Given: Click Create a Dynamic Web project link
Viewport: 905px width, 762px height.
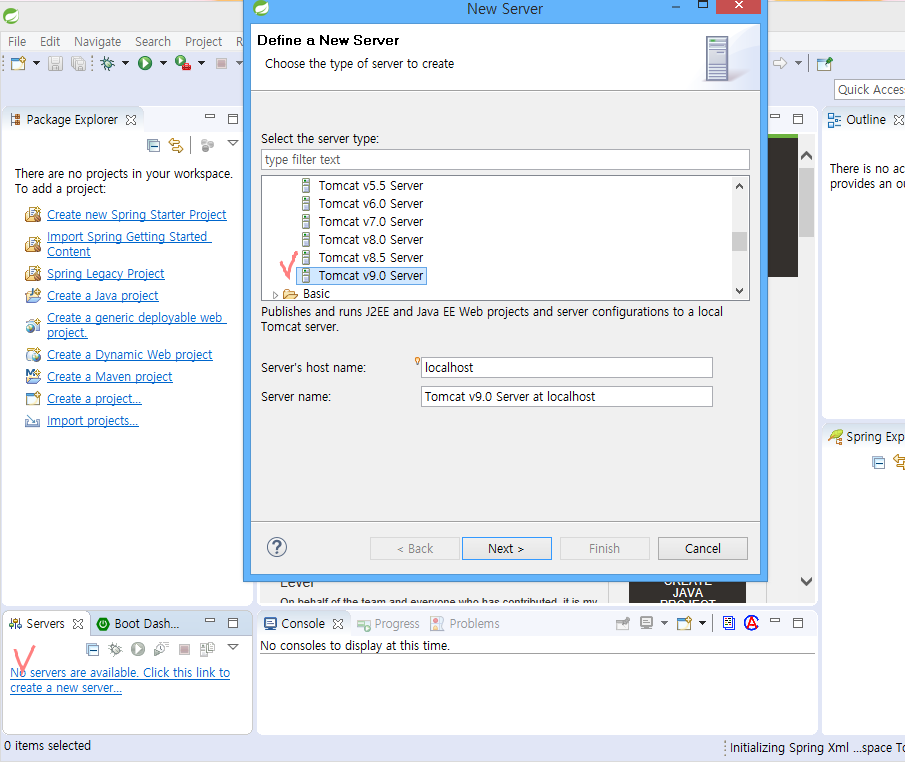Looking at the screenshot, I should click(130, 354).
